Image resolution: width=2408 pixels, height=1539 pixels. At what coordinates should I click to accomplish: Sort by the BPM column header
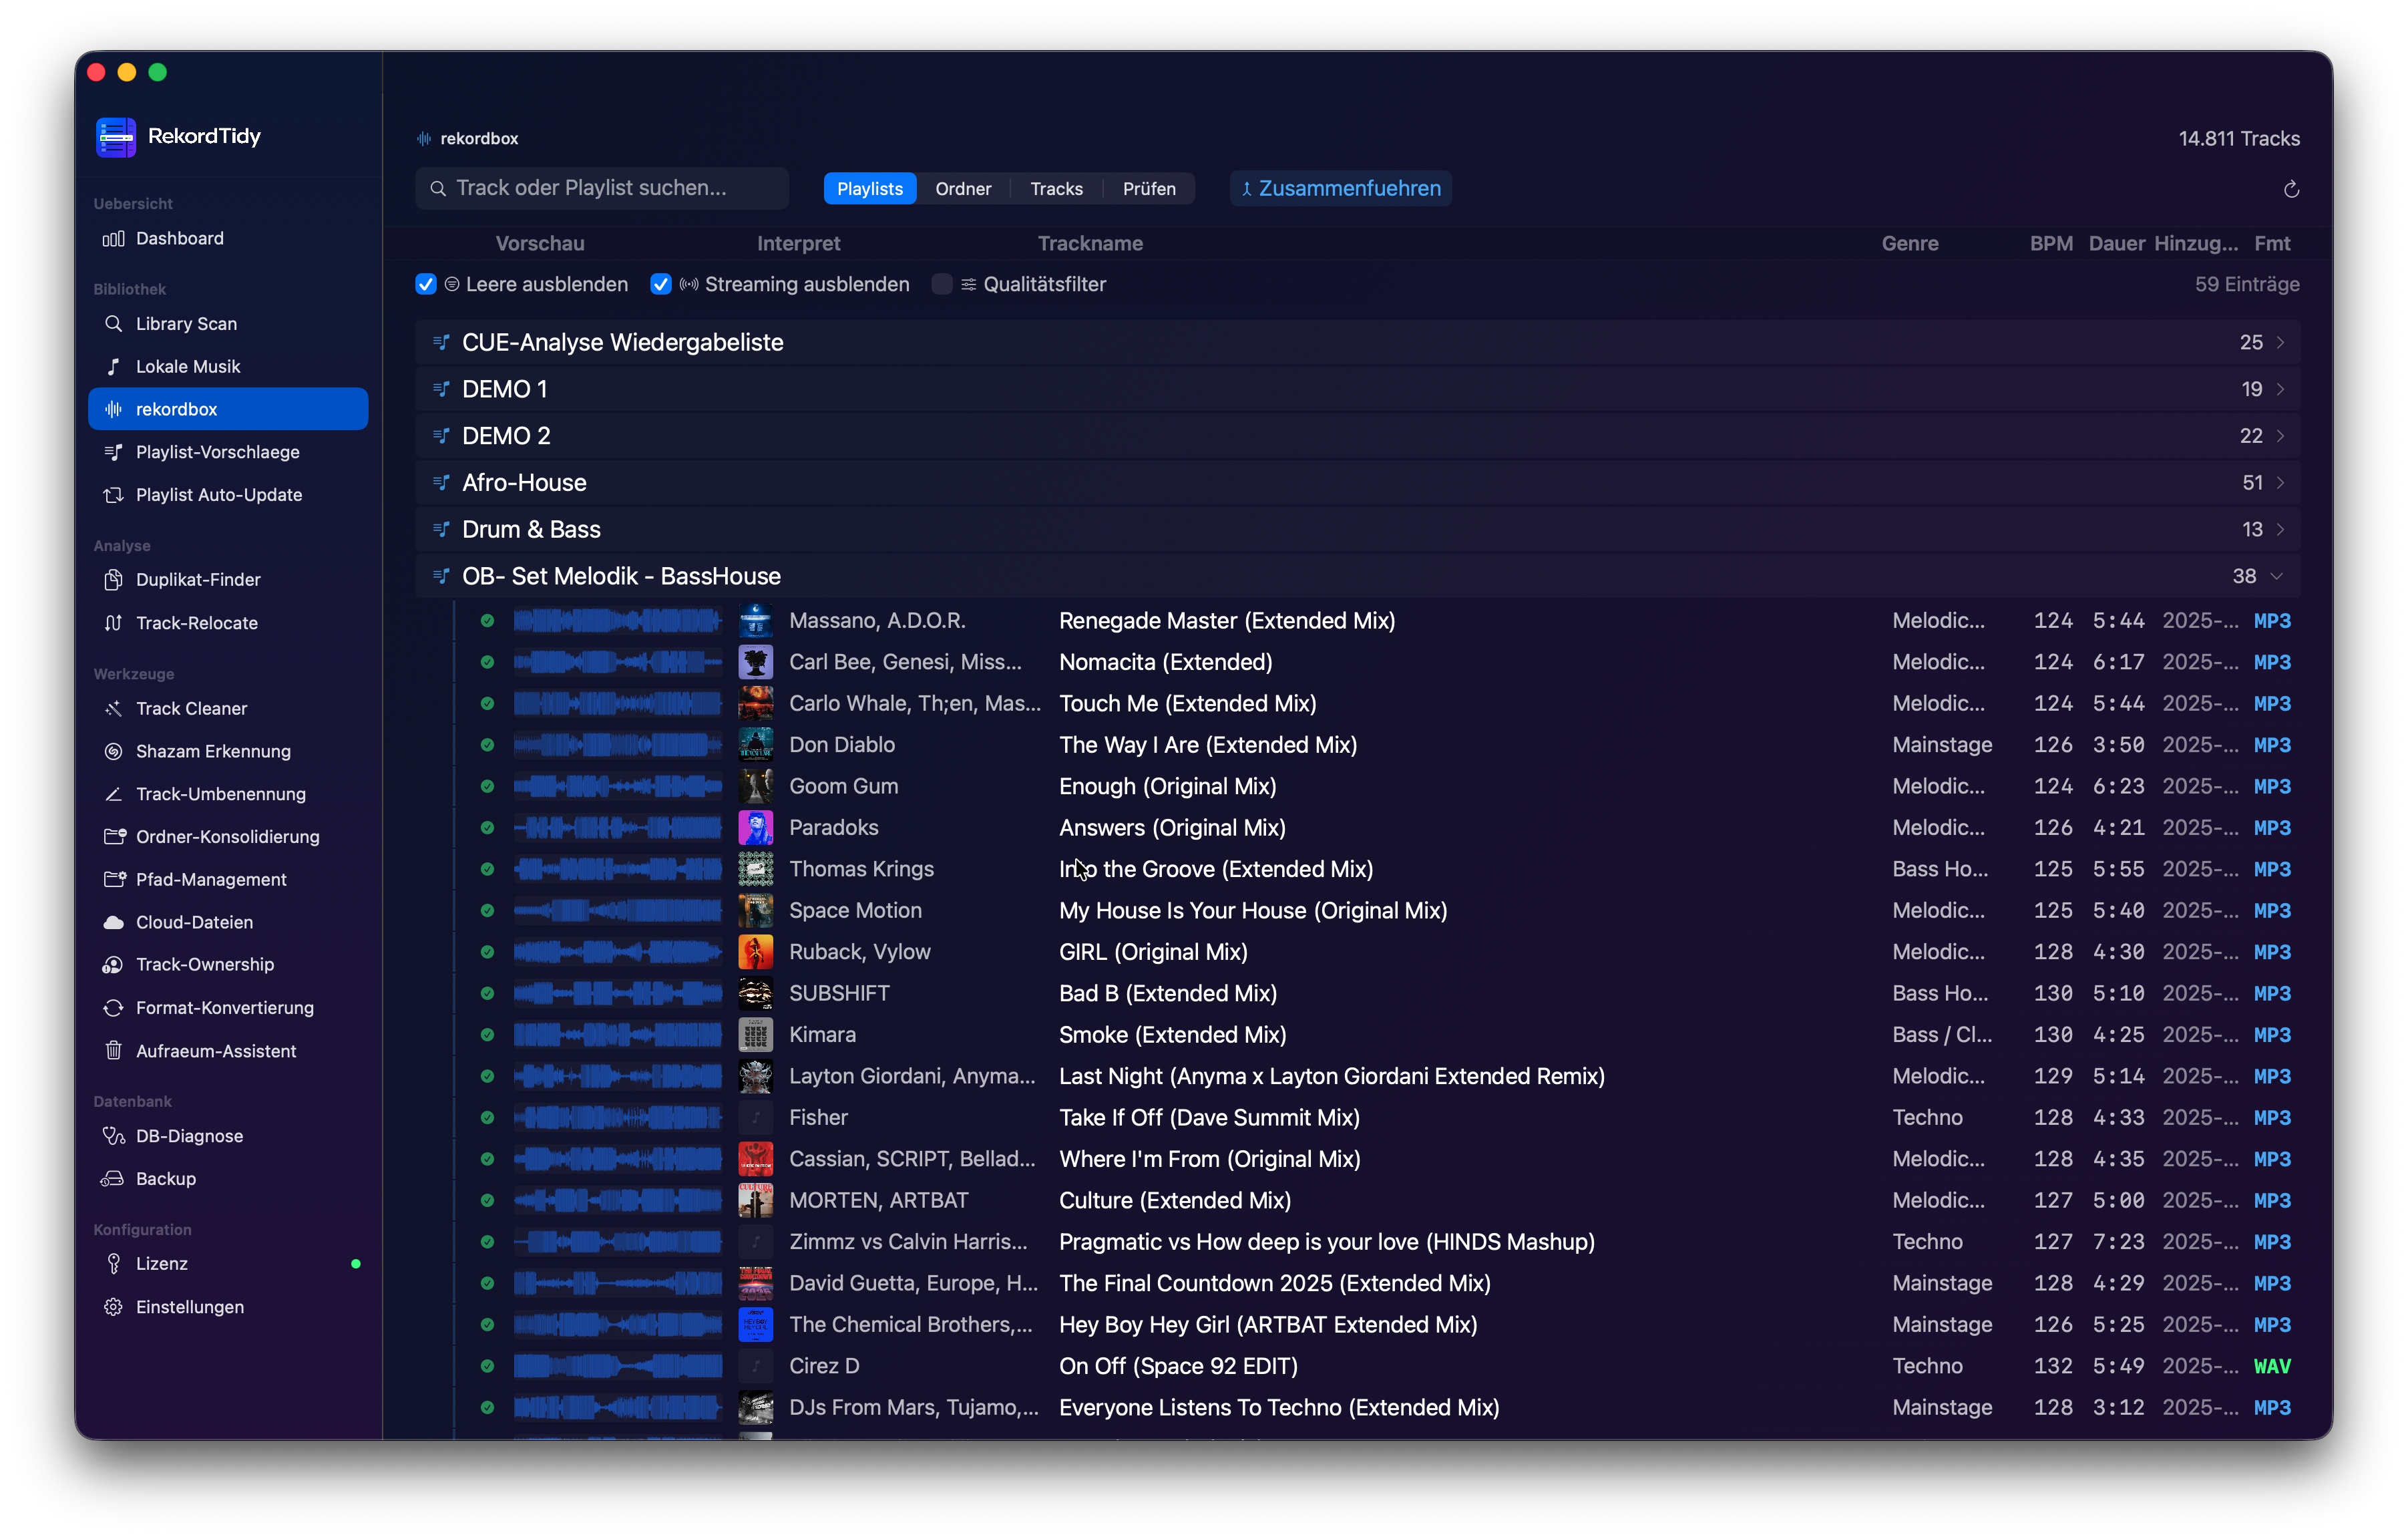(x=2051, y=244)
